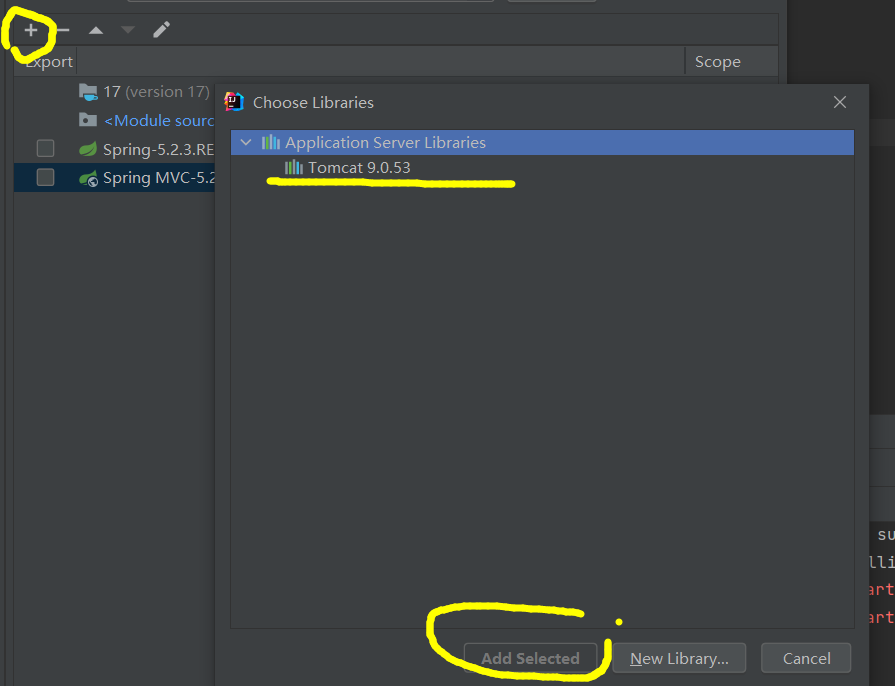The width and height of the screenshot is (895, 686).
Task: Click the Spring MVC leaf-globe icon
Action: (88, 178)
